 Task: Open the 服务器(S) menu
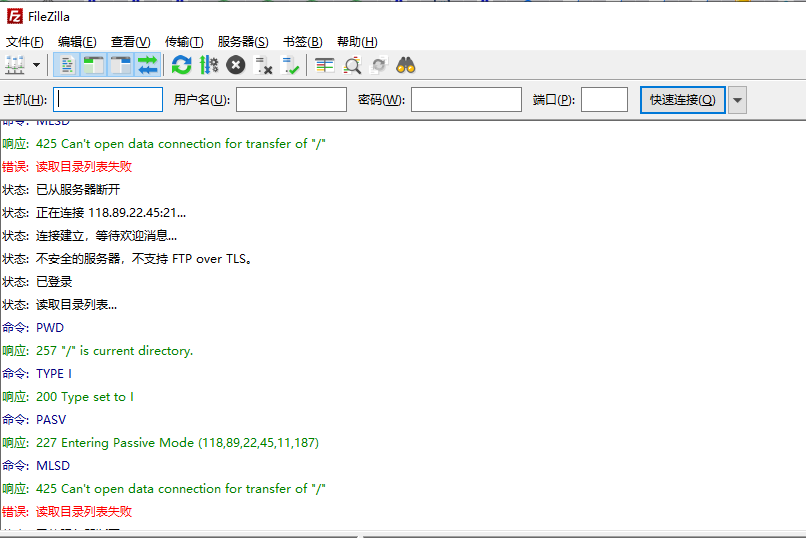pyautogui.click(x=243, y=42)
